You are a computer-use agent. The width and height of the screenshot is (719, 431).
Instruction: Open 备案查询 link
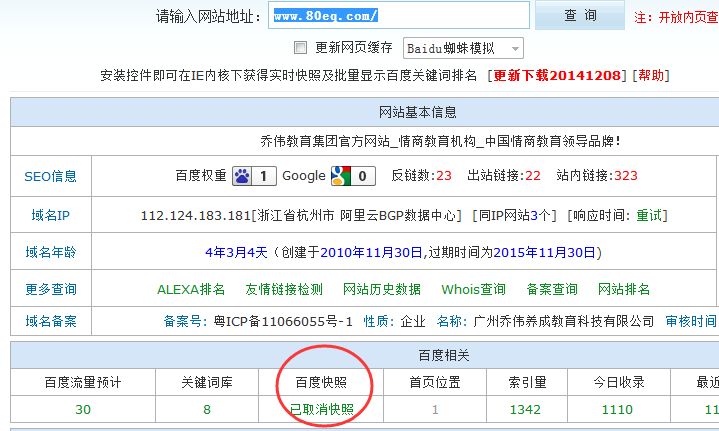pyautogui.click(x=552, y=289)
